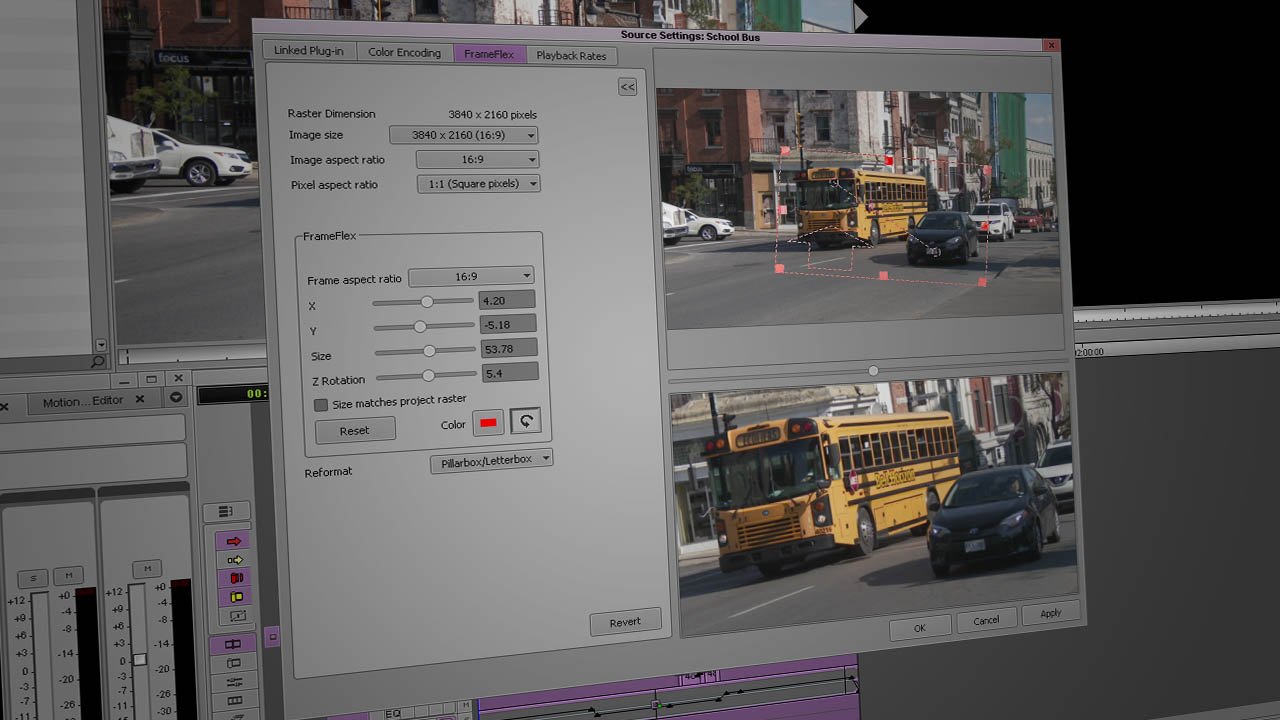Open the Playback Rates tab

point(571,56)
